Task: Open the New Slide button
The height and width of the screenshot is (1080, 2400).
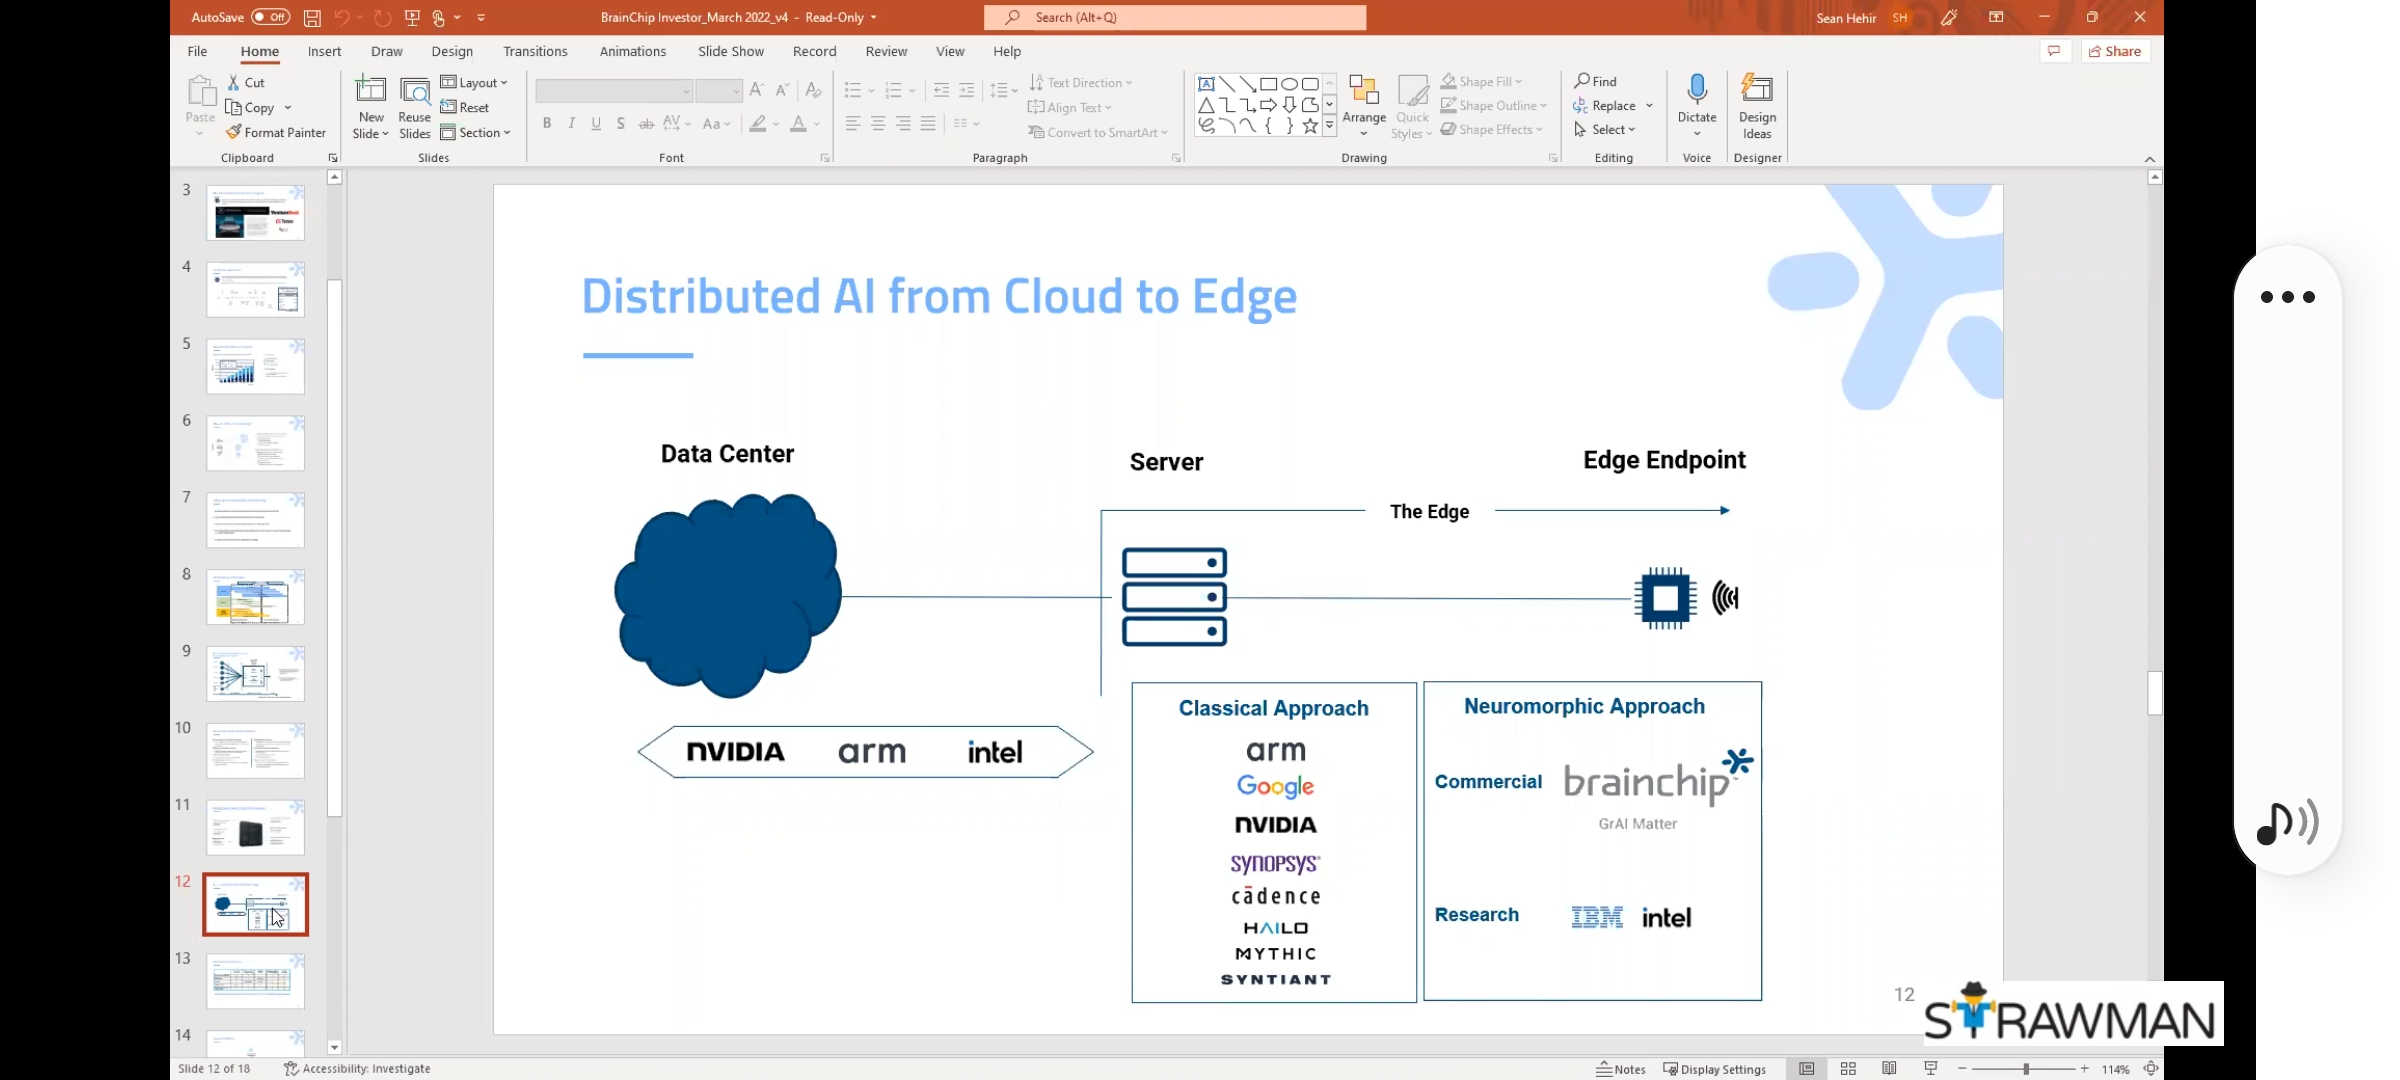Action: tap(371, 108)
